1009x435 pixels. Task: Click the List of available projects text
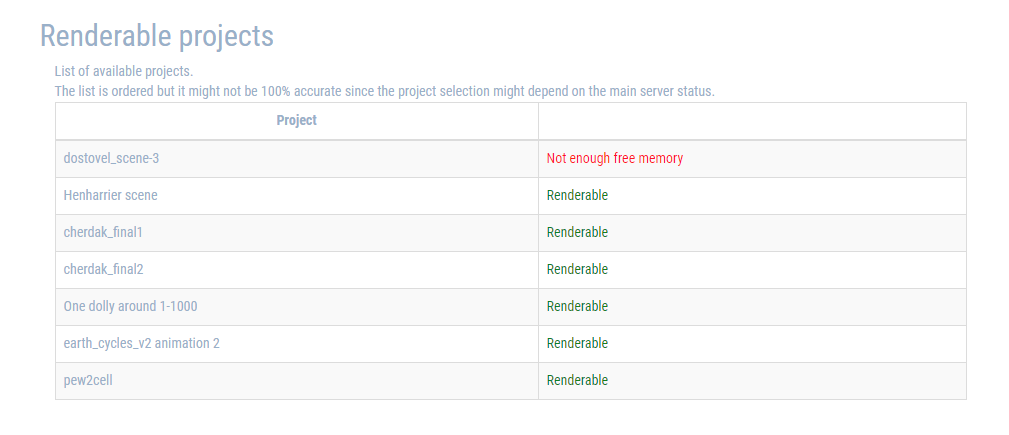124,71
